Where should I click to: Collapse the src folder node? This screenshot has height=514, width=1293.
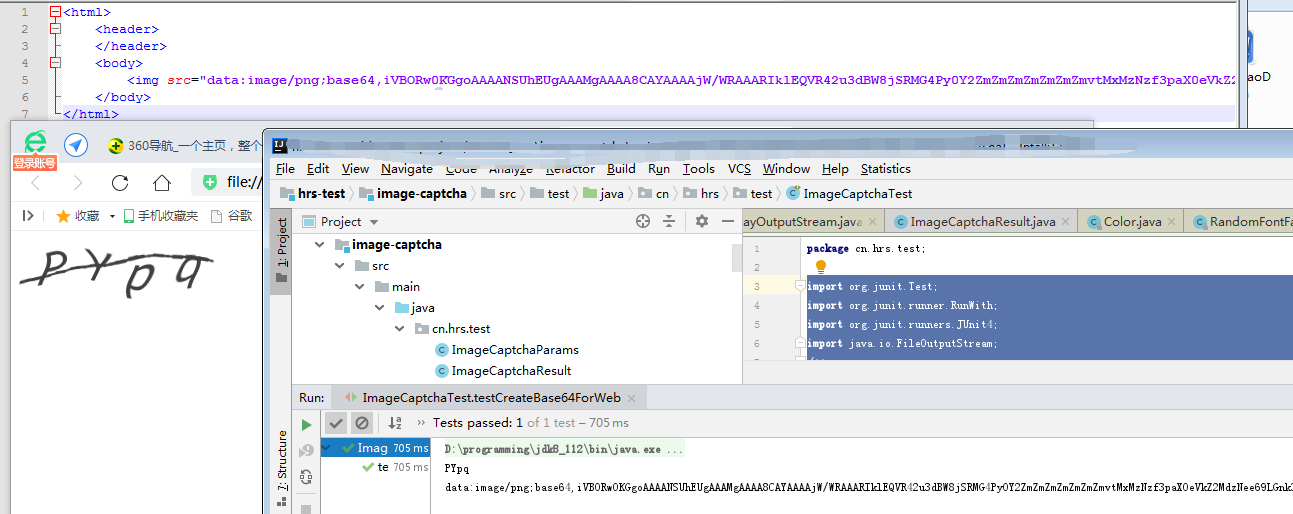coord(340,266)
